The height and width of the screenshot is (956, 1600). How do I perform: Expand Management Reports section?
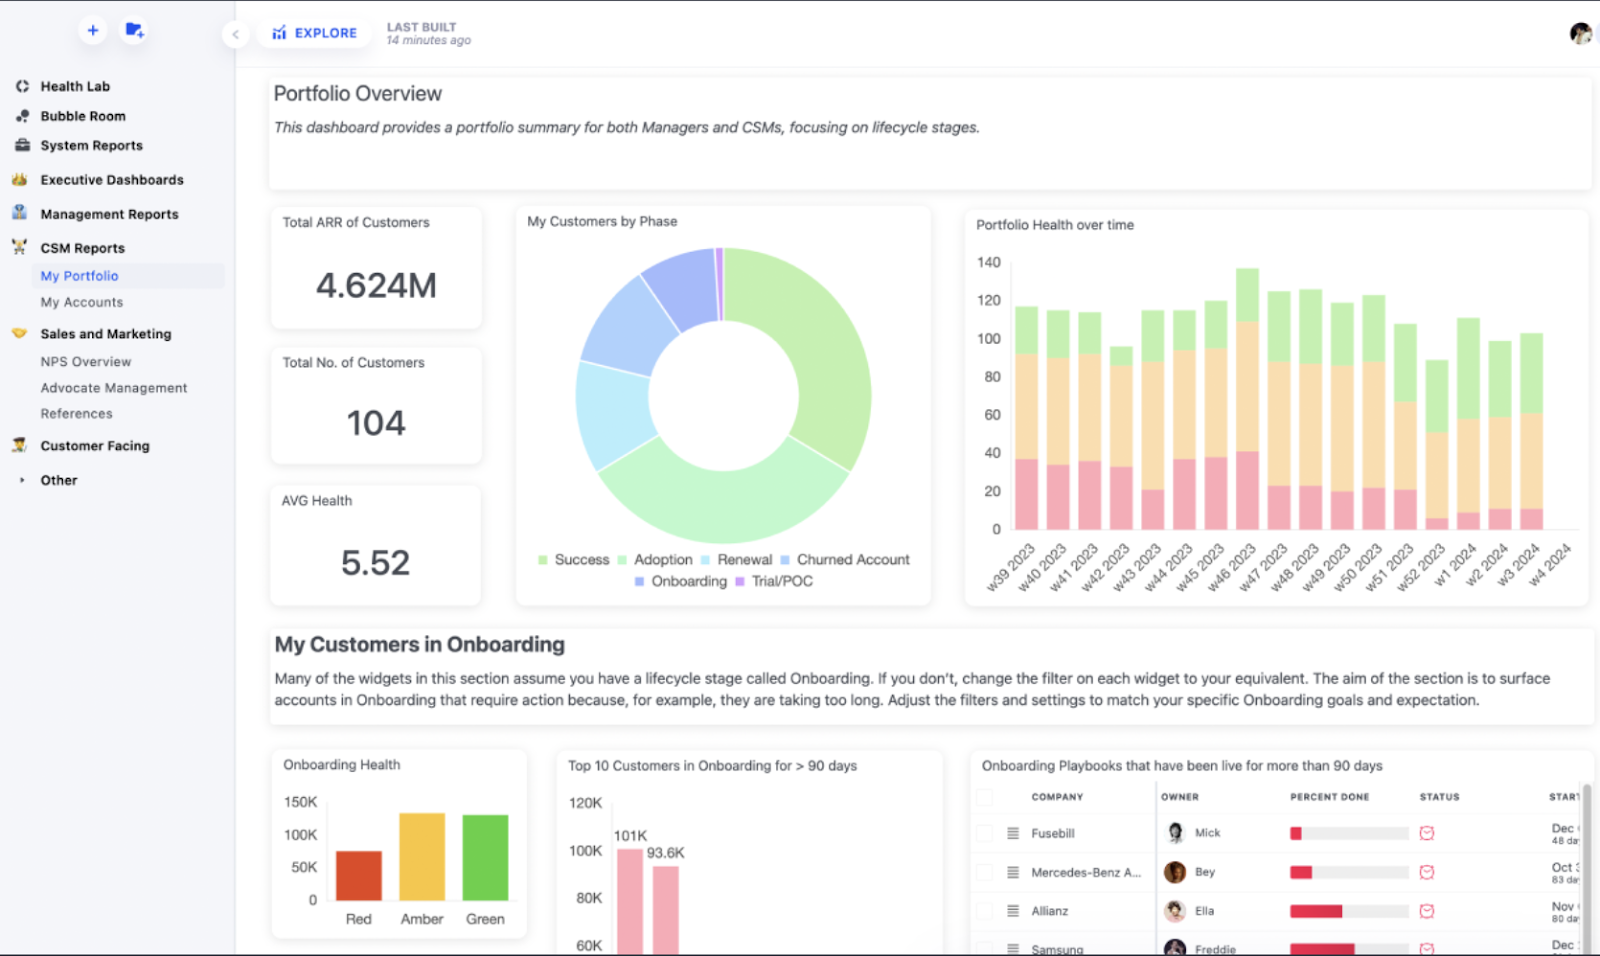point(109,214)
